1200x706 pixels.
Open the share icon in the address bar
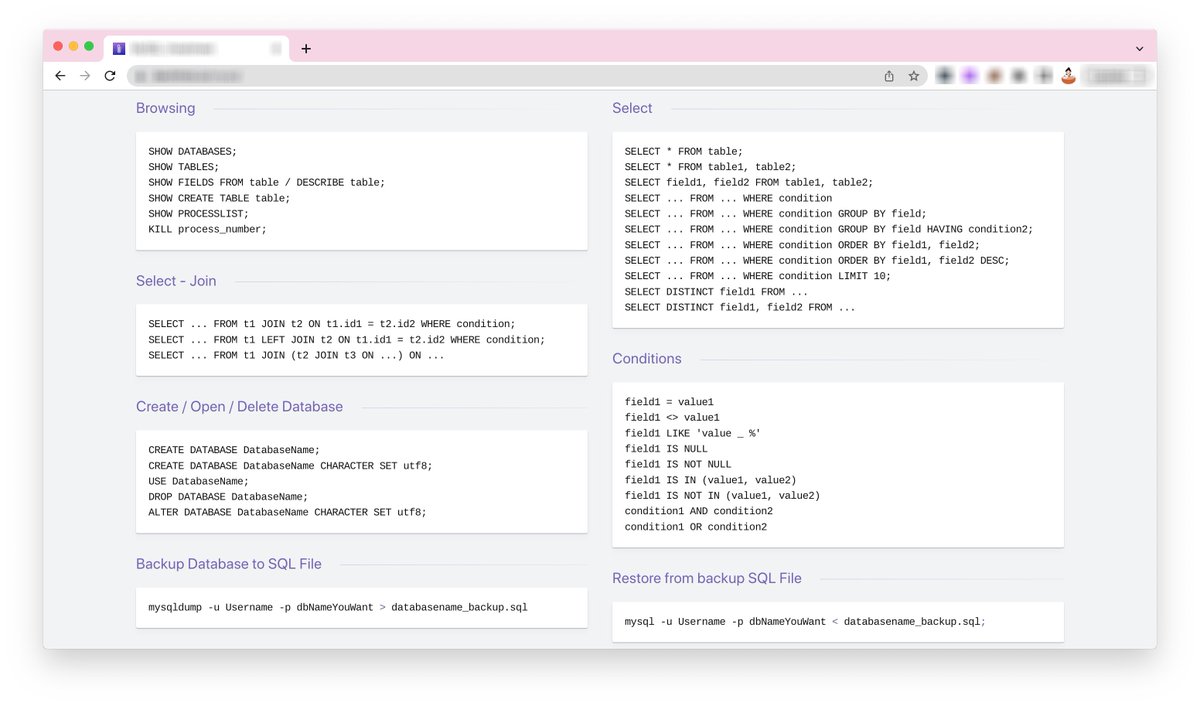pos(889,76)
